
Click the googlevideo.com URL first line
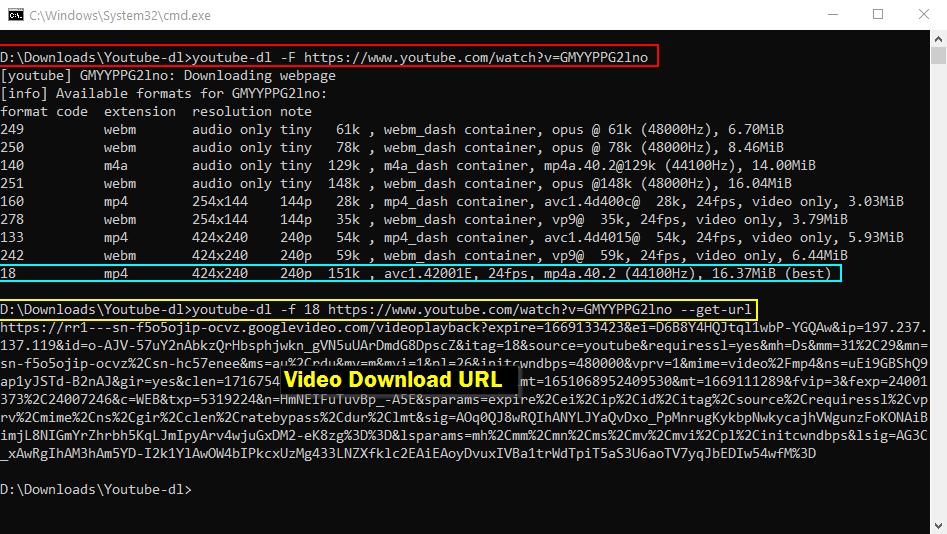click(x=464, y=327)
